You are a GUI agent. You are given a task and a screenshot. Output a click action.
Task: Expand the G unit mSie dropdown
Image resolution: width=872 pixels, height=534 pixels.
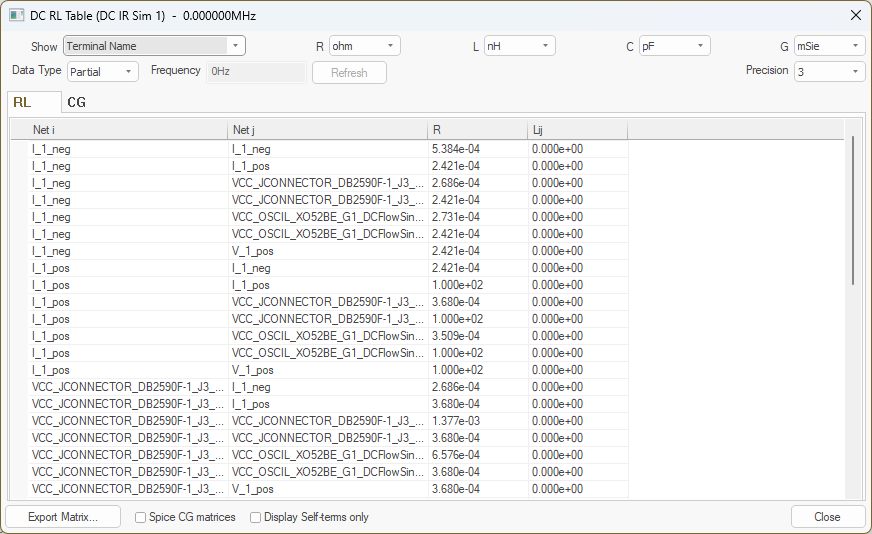tap(829, 46)
